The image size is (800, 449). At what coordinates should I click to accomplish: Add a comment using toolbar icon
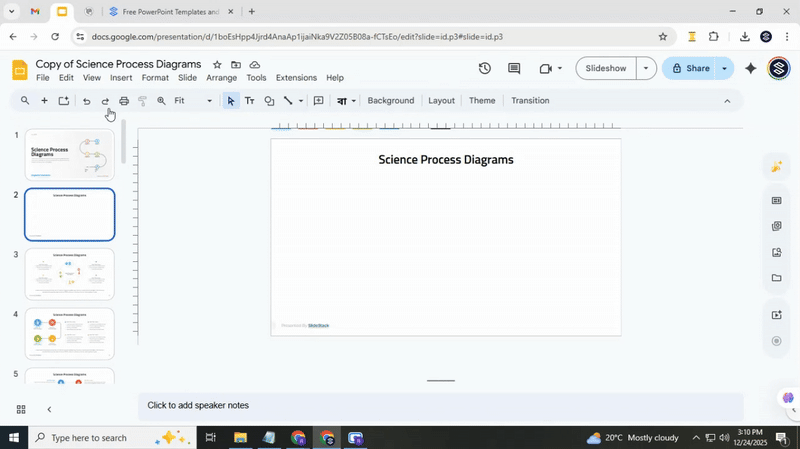(318, 101)
